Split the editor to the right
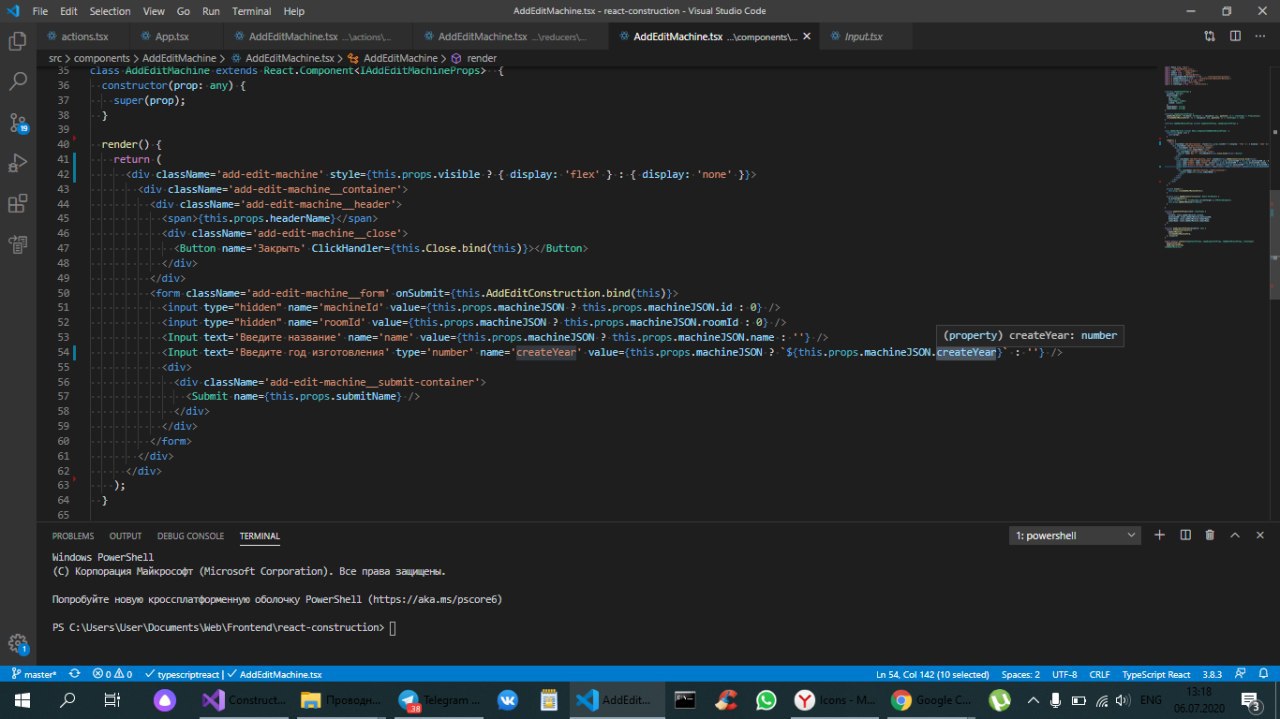 (x=1235, y=36)
